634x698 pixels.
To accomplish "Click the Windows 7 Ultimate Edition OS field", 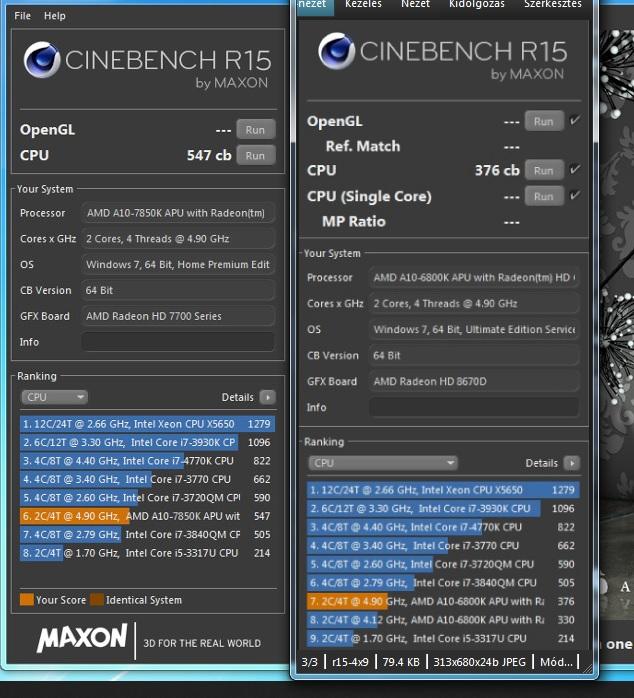I will [x=474, y=329].
